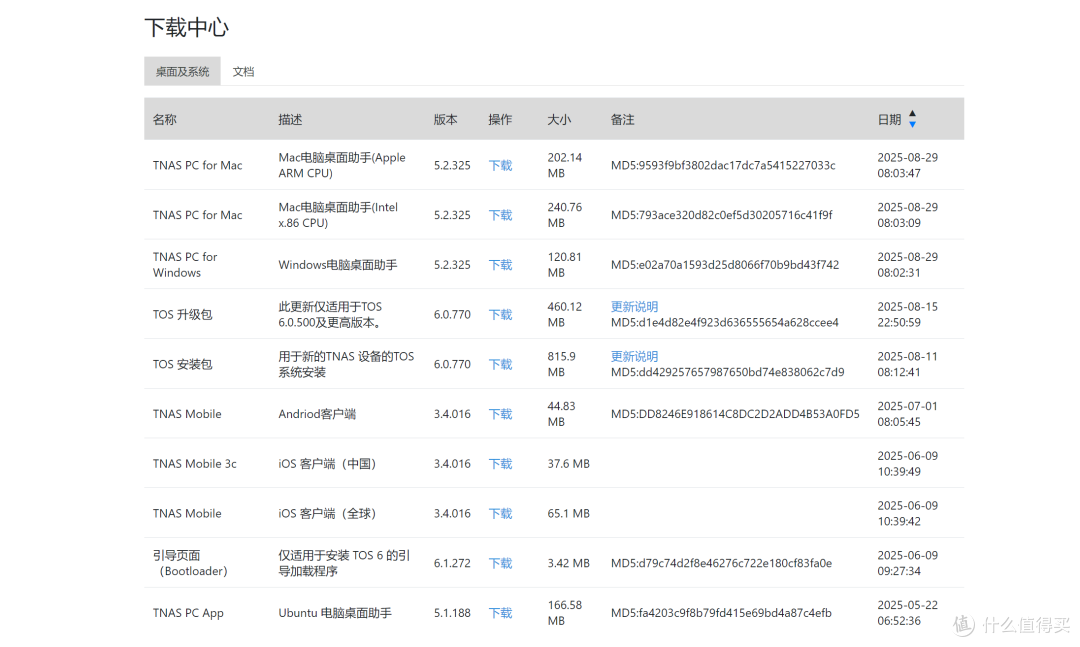The height and width of the screenshot is (647, 1080).
Task: Click the date 2025-05-22 06:52:36
Action: 908,613
